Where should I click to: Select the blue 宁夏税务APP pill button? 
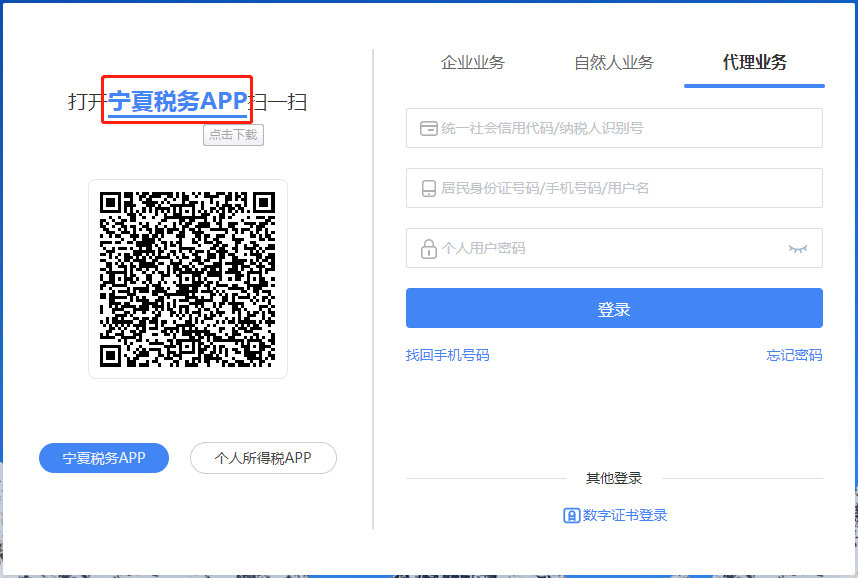pyautogui.click(x=104, y=458)
